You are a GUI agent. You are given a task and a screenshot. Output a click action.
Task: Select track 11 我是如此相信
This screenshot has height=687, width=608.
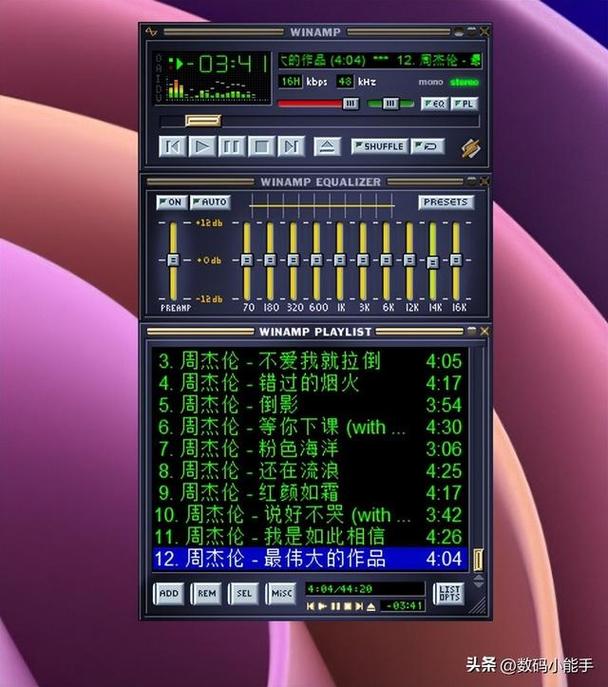[x=310, y=537]
